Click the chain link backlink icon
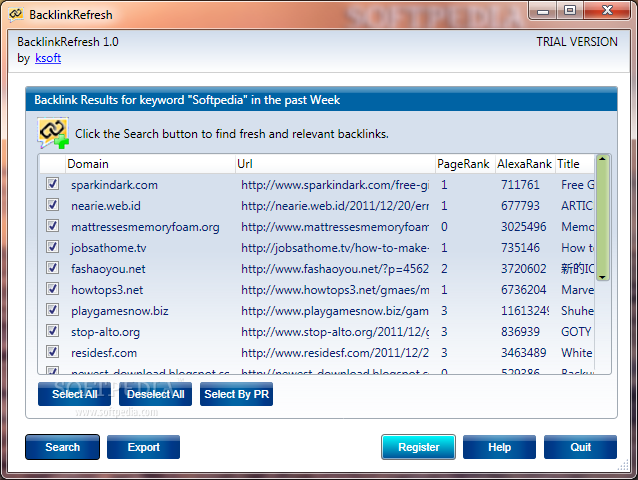The image size is (638, 480). pyautogui.click(x=53, y=133)
